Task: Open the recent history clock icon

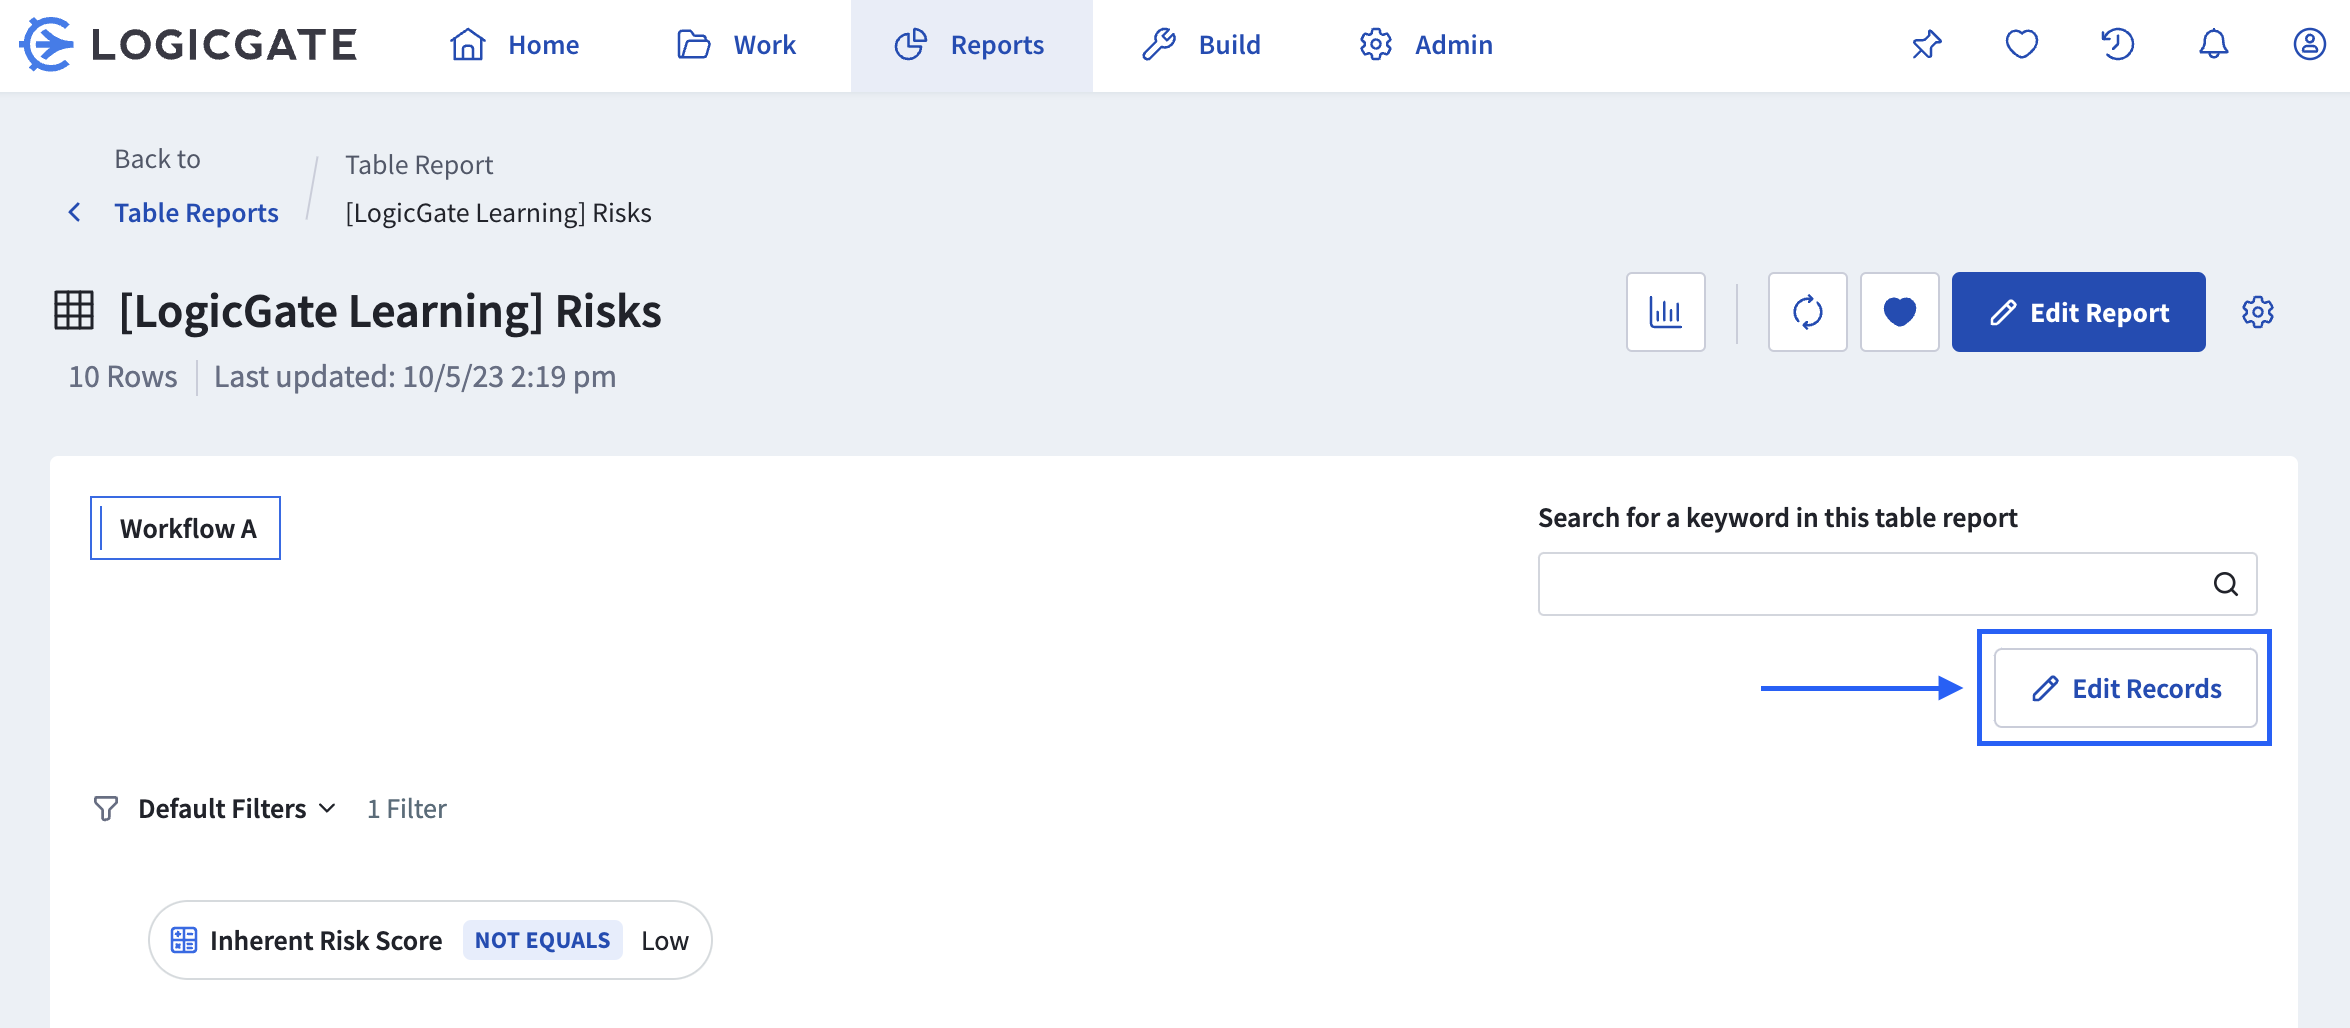Action: click(x=2117, y=44)
